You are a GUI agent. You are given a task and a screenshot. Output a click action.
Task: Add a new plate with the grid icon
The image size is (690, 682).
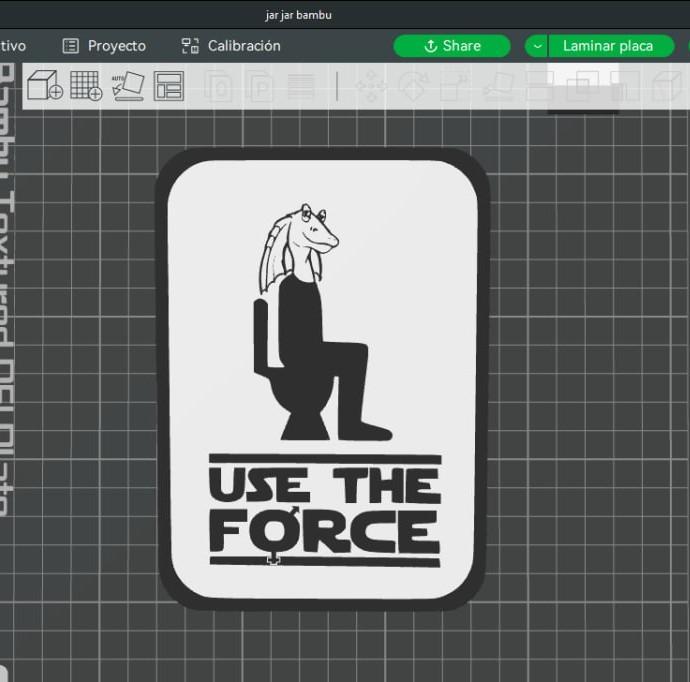click(86, 86)
